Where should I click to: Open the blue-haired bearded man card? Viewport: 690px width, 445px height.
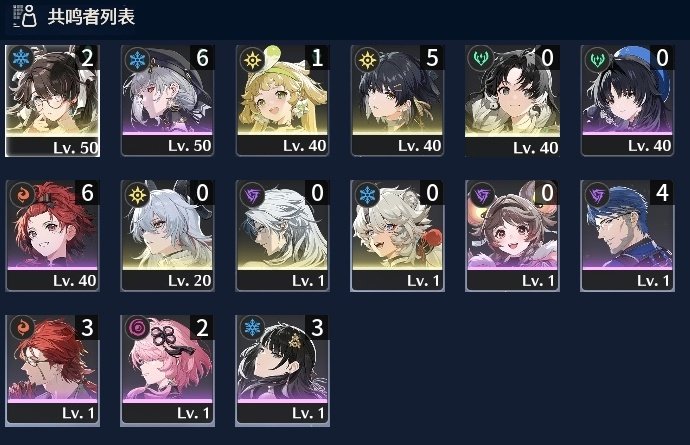click(x=627, y=235)
